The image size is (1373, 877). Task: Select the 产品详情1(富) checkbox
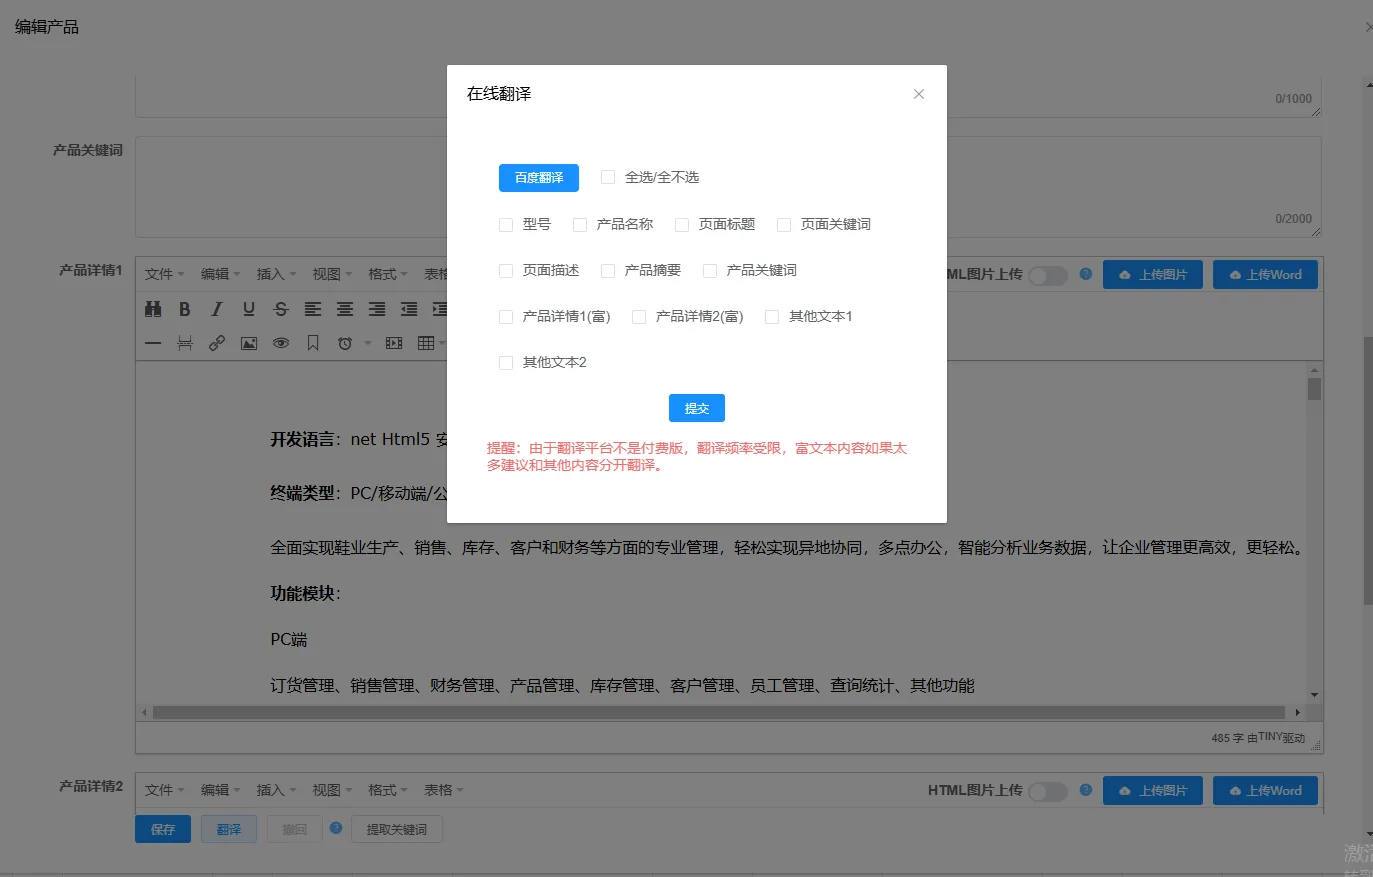tap(506, 317)
